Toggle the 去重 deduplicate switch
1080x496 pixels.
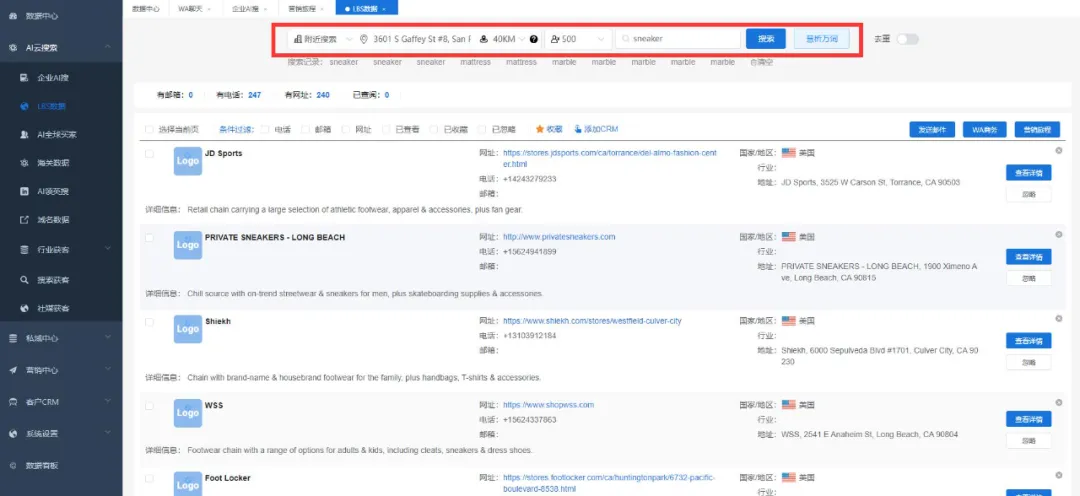(907, 39)
